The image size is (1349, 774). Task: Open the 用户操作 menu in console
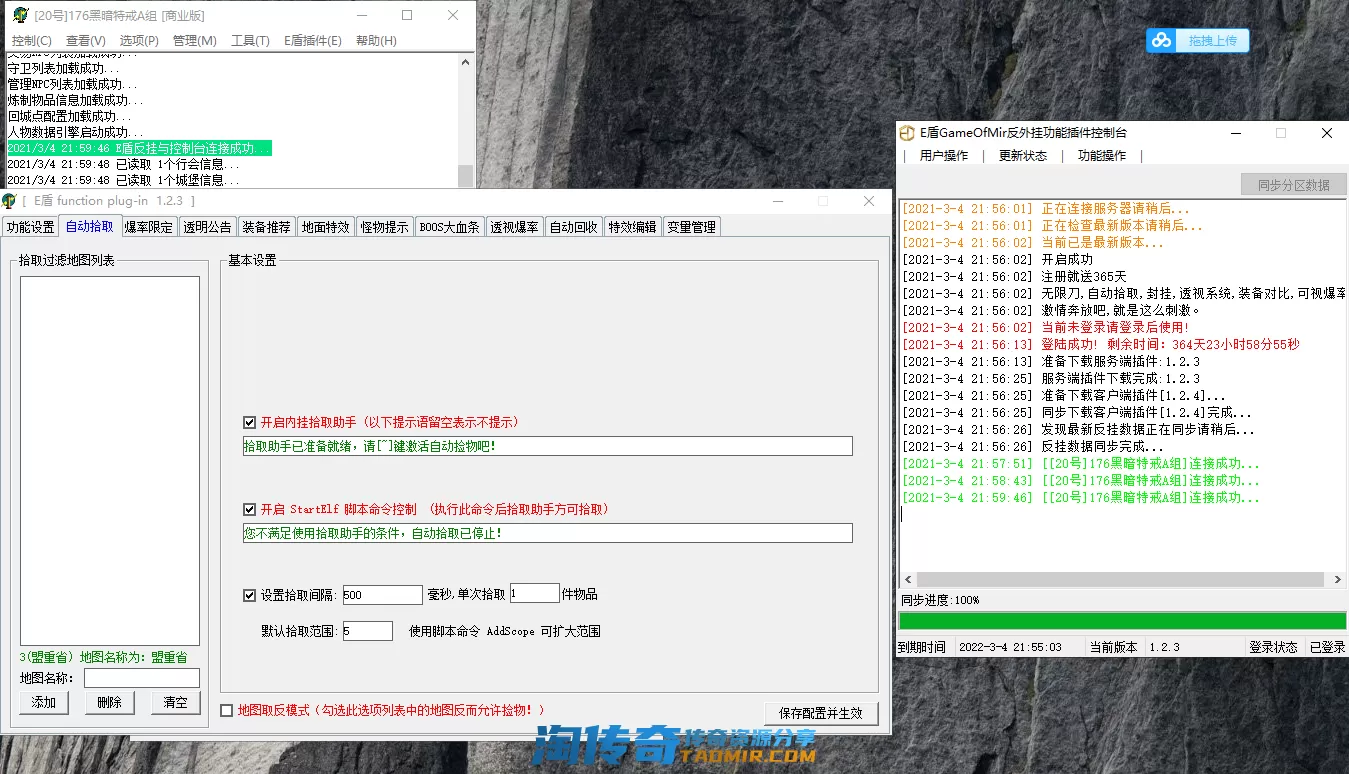[x=943, y=156]
